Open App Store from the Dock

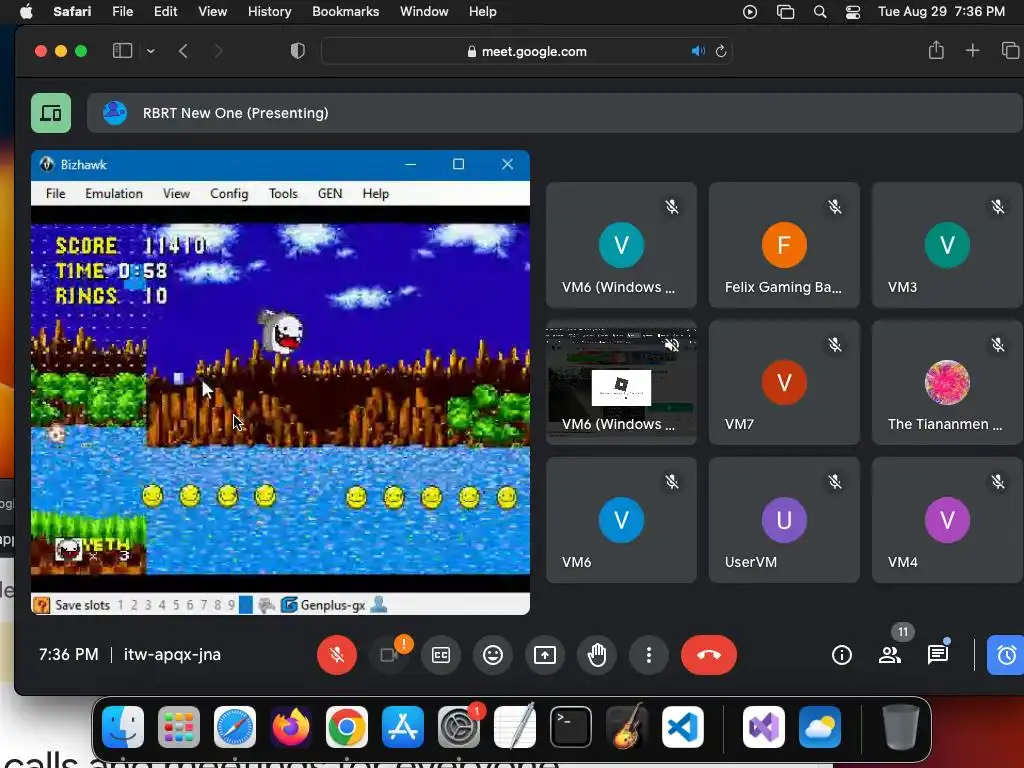point(403,727)
